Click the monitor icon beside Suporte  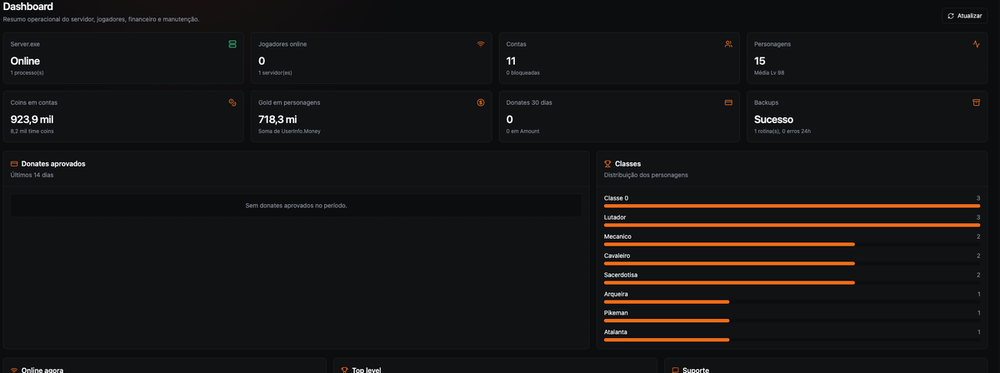point(675,370)
